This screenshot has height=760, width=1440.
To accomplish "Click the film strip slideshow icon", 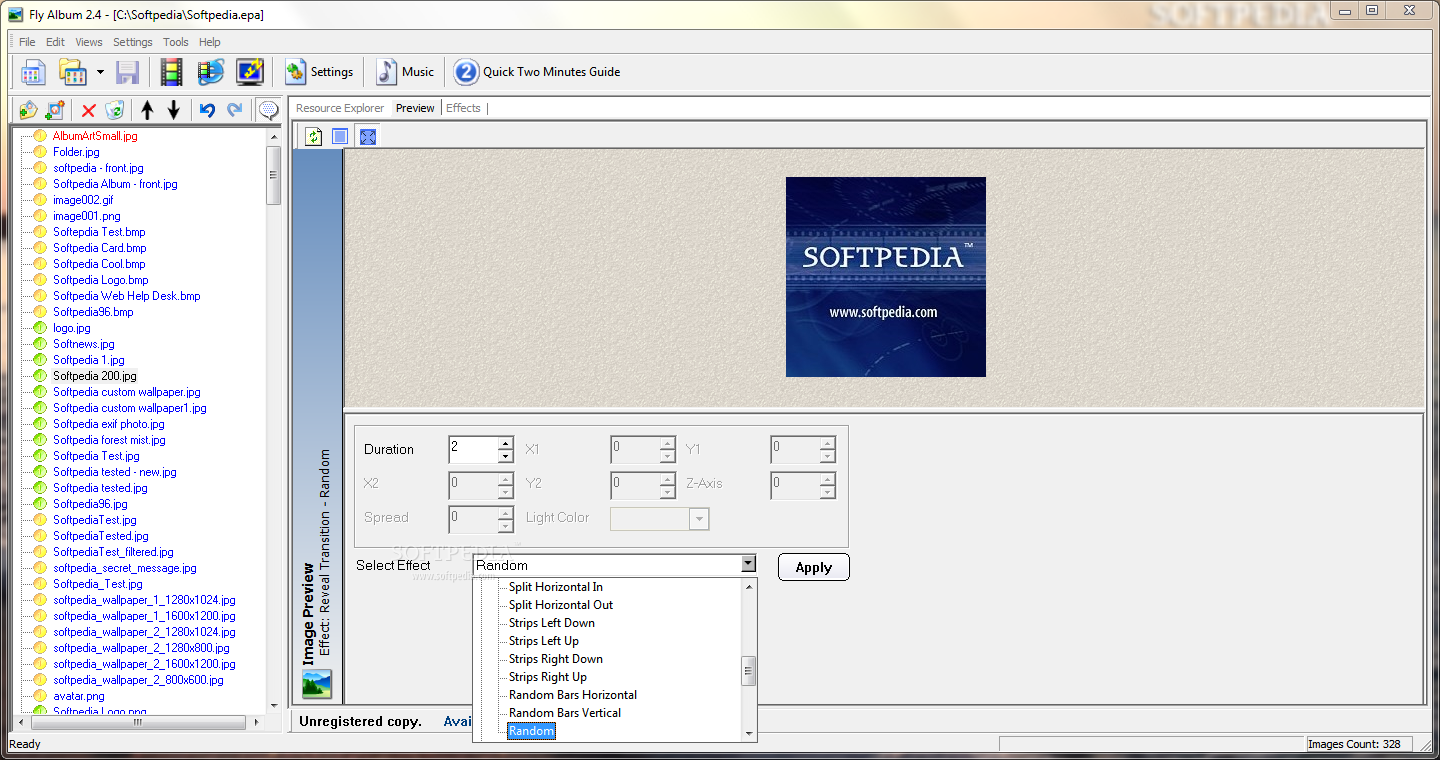I will [x=171, y=72].
